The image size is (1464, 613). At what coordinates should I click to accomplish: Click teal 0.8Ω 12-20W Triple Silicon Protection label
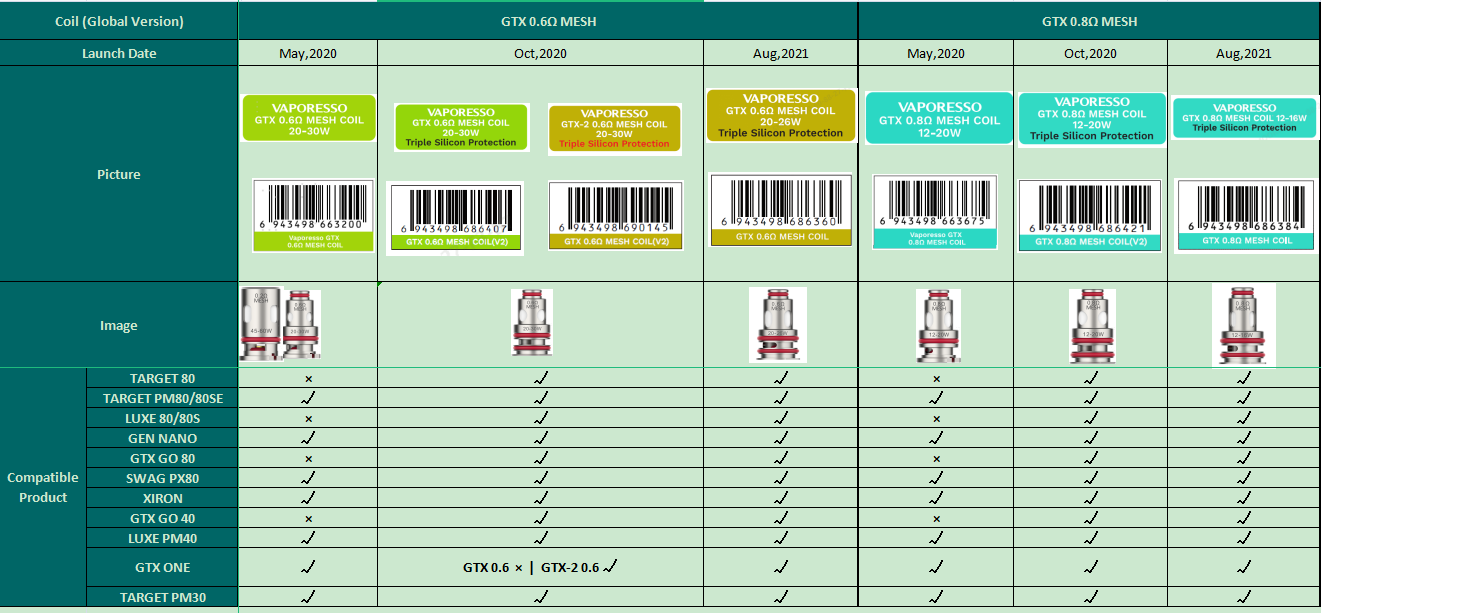pos(1092,119)
